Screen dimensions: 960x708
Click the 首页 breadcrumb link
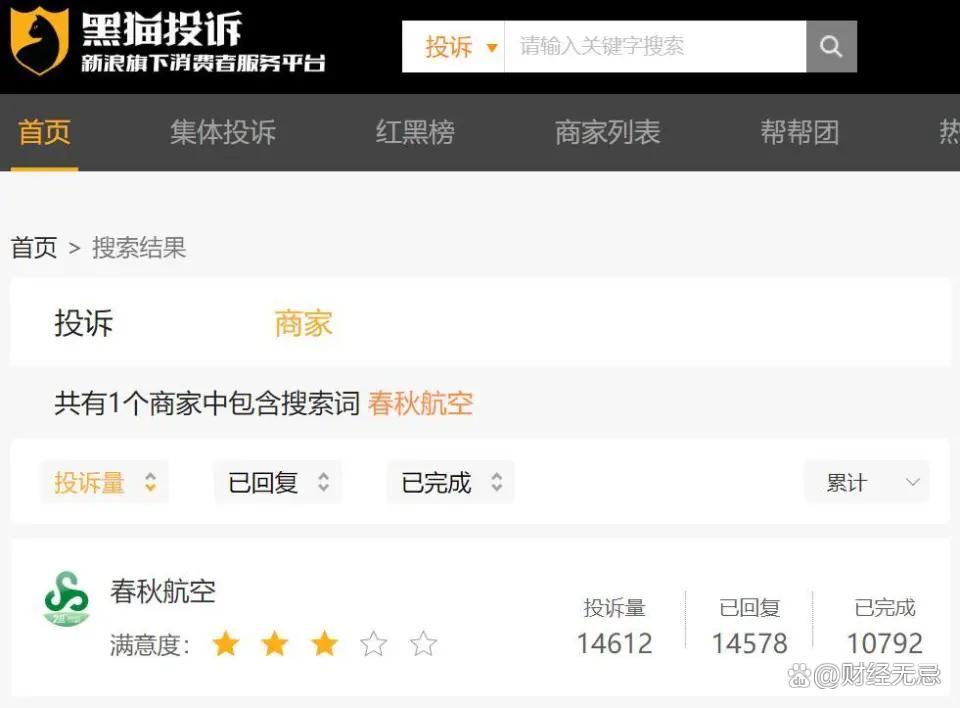34,247
